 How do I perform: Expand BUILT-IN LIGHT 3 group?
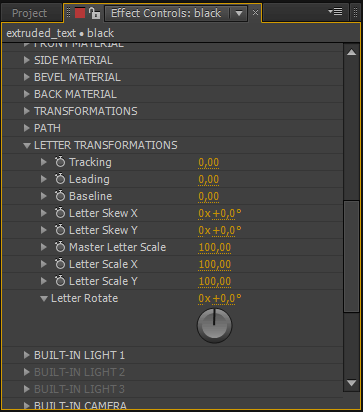tap(26, 389)
